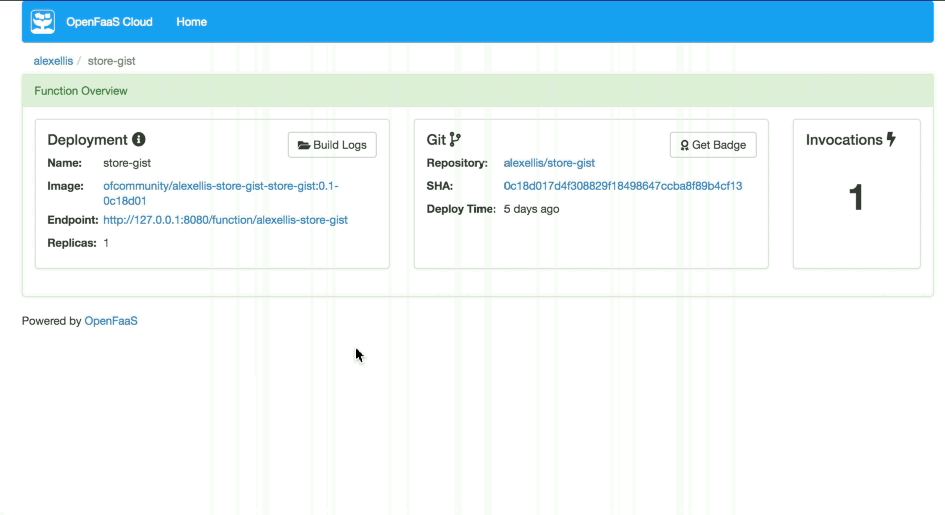Click the Replicas value 1
The height and width of the screenshot is (515, 945).
tap(106, 243)
